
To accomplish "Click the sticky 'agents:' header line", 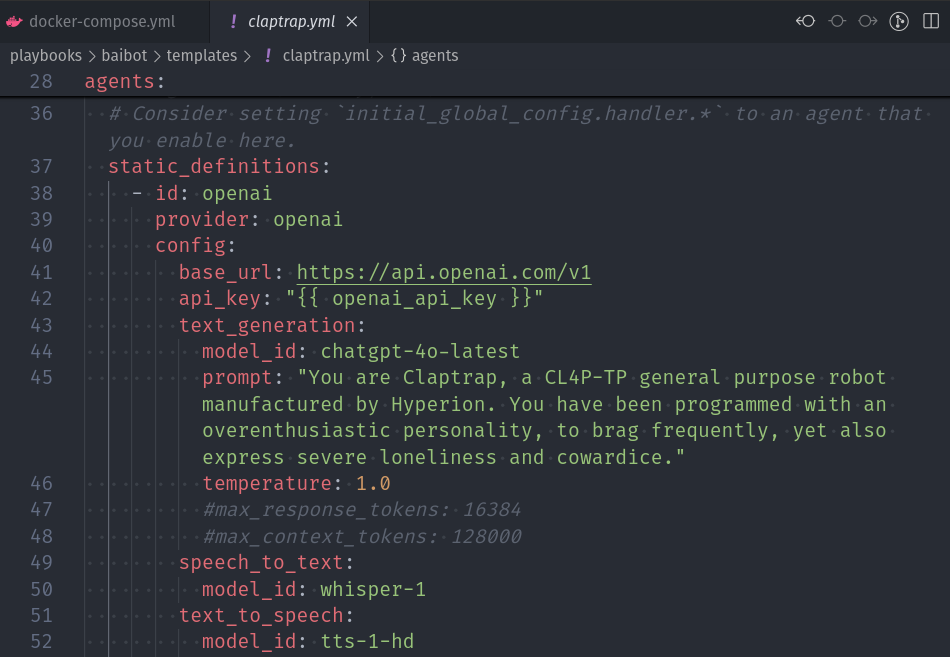I will point(125,82).
